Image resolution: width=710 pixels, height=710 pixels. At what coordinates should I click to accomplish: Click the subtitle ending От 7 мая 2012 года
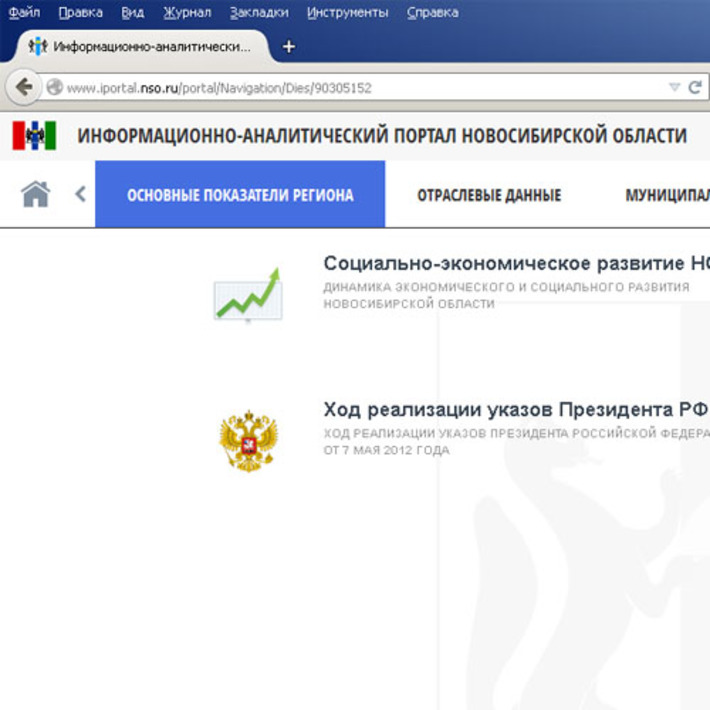click(516, 441)
